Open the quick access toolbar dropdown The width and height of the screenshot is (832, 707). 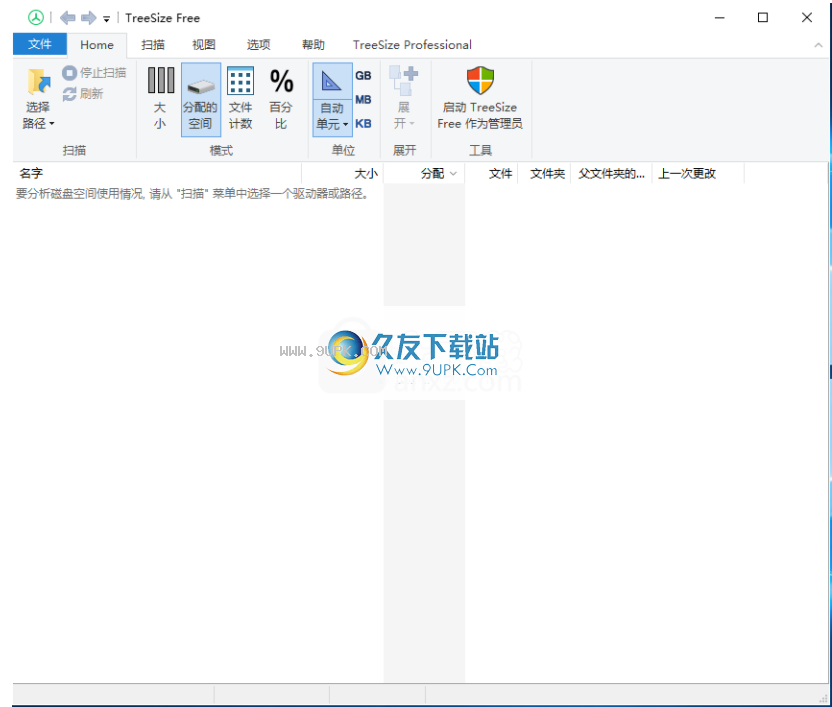106,19
